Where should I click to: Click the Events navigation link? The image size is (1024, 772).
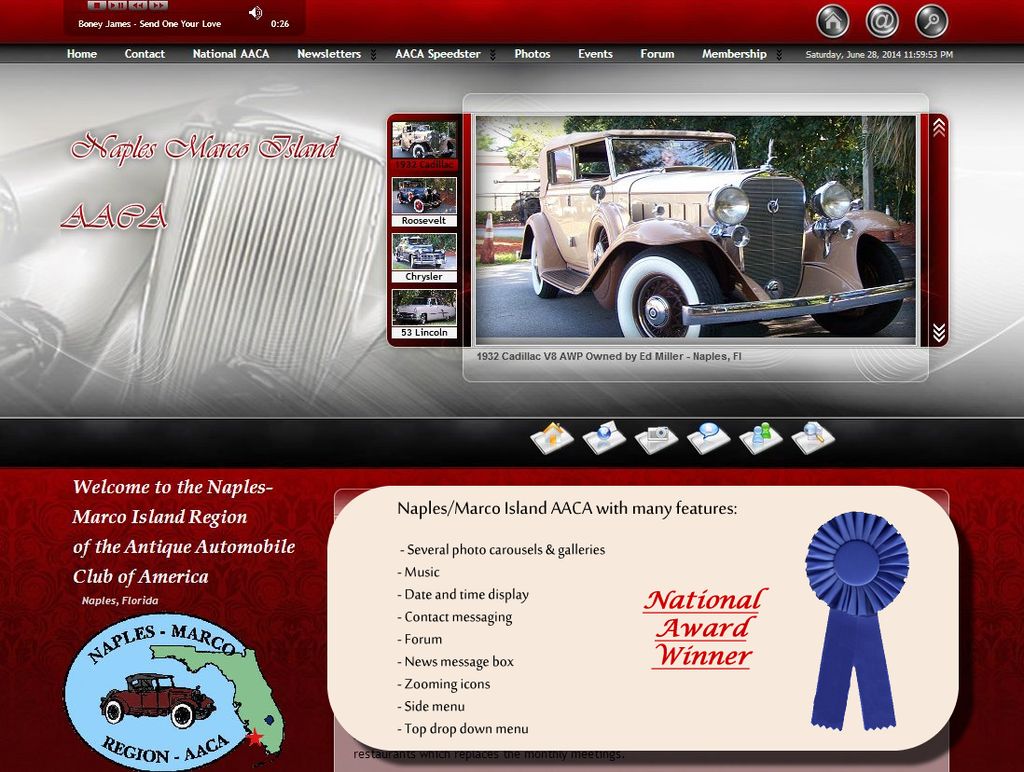(x=595, y=54)
